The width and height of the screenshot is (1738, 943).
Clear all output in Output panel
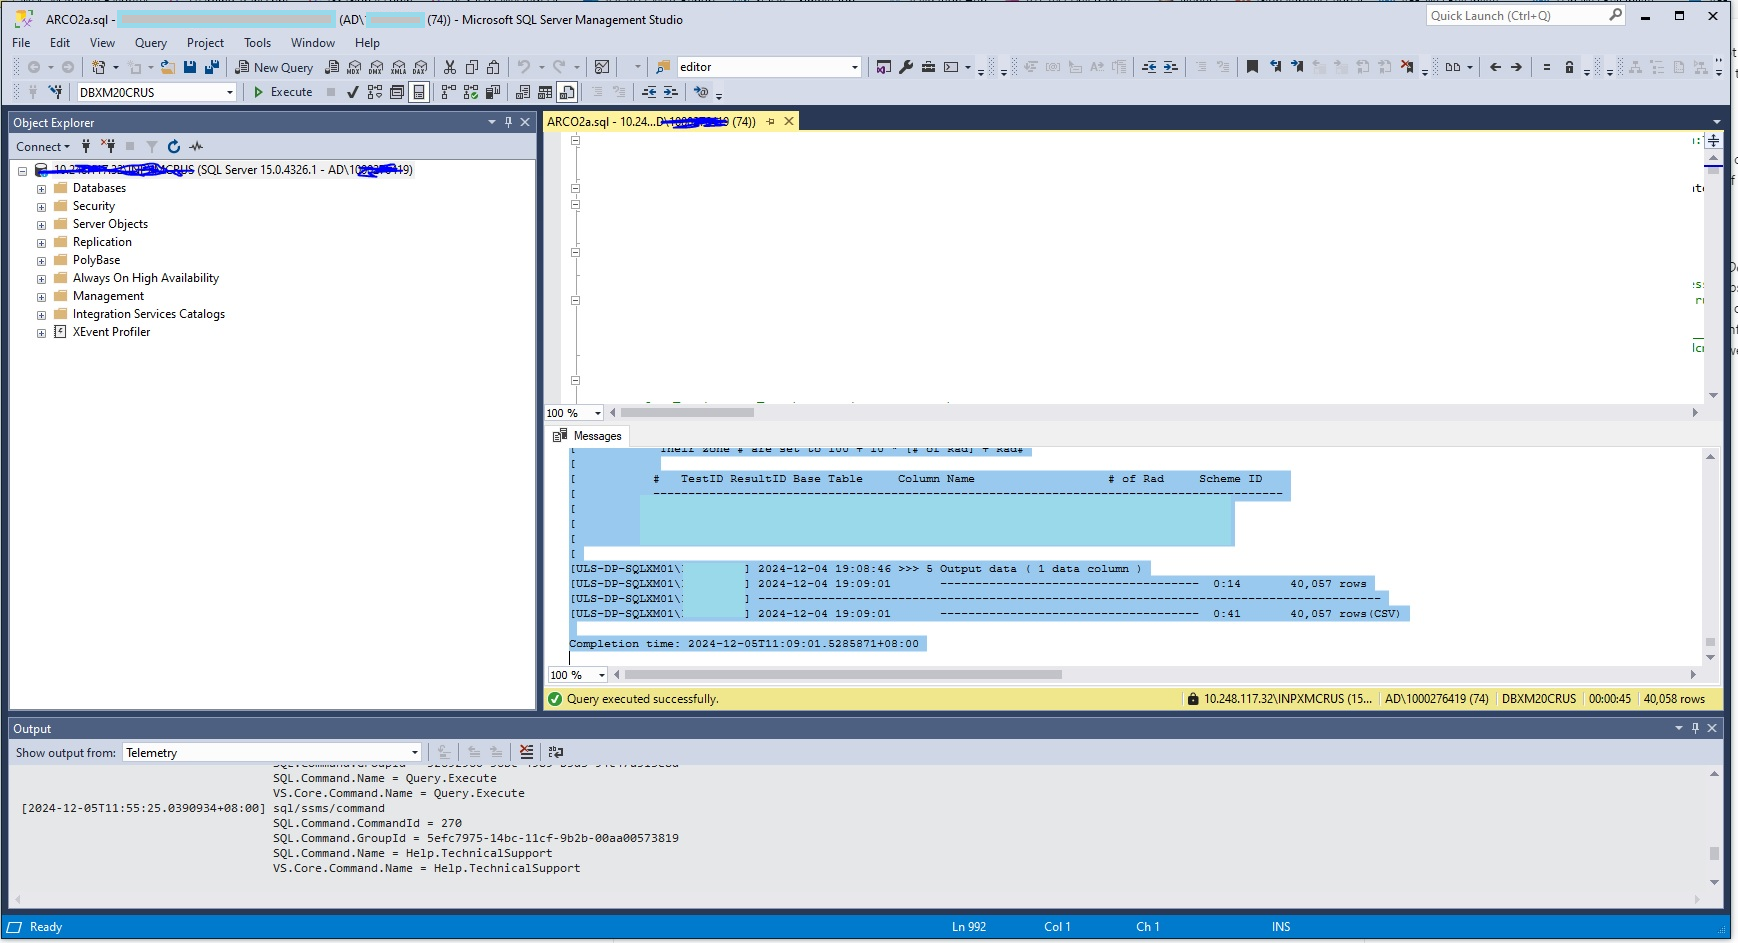pyautogui.click(x=526, y=752)
